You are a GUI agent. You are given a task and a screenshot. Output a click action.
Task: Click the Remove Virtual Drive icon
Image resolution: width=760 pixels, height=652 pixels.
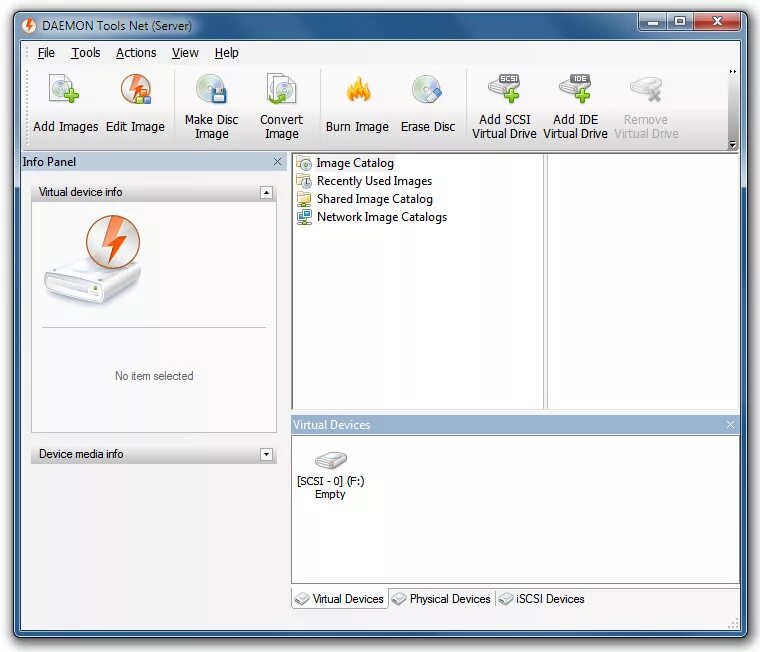(x=646, y=90)
